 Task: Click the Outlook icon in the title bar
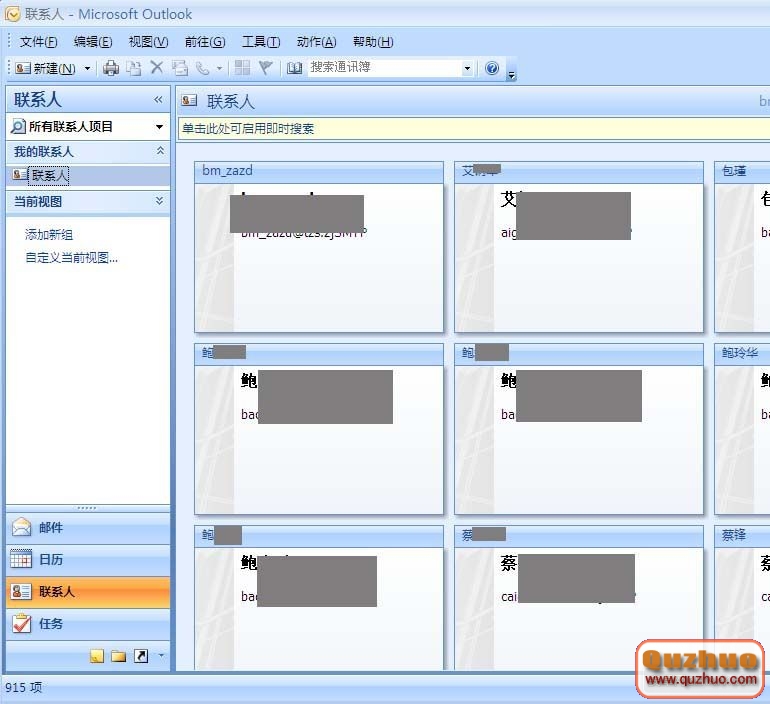[x=12, y=14]
